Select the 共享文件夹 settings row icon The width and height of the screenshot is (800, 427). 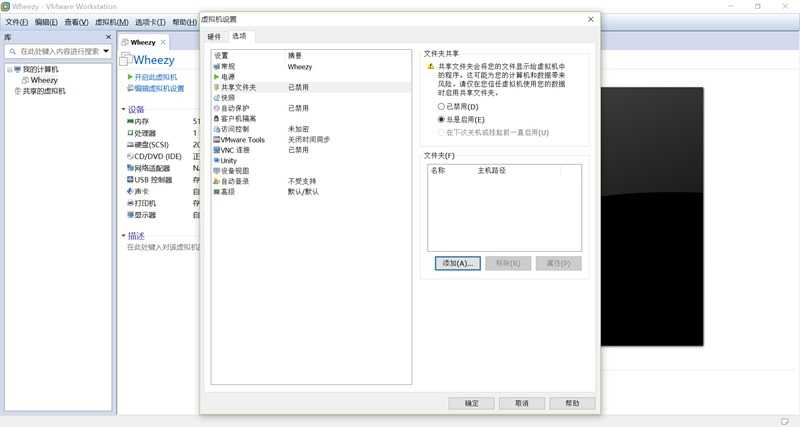coord(216,87)
